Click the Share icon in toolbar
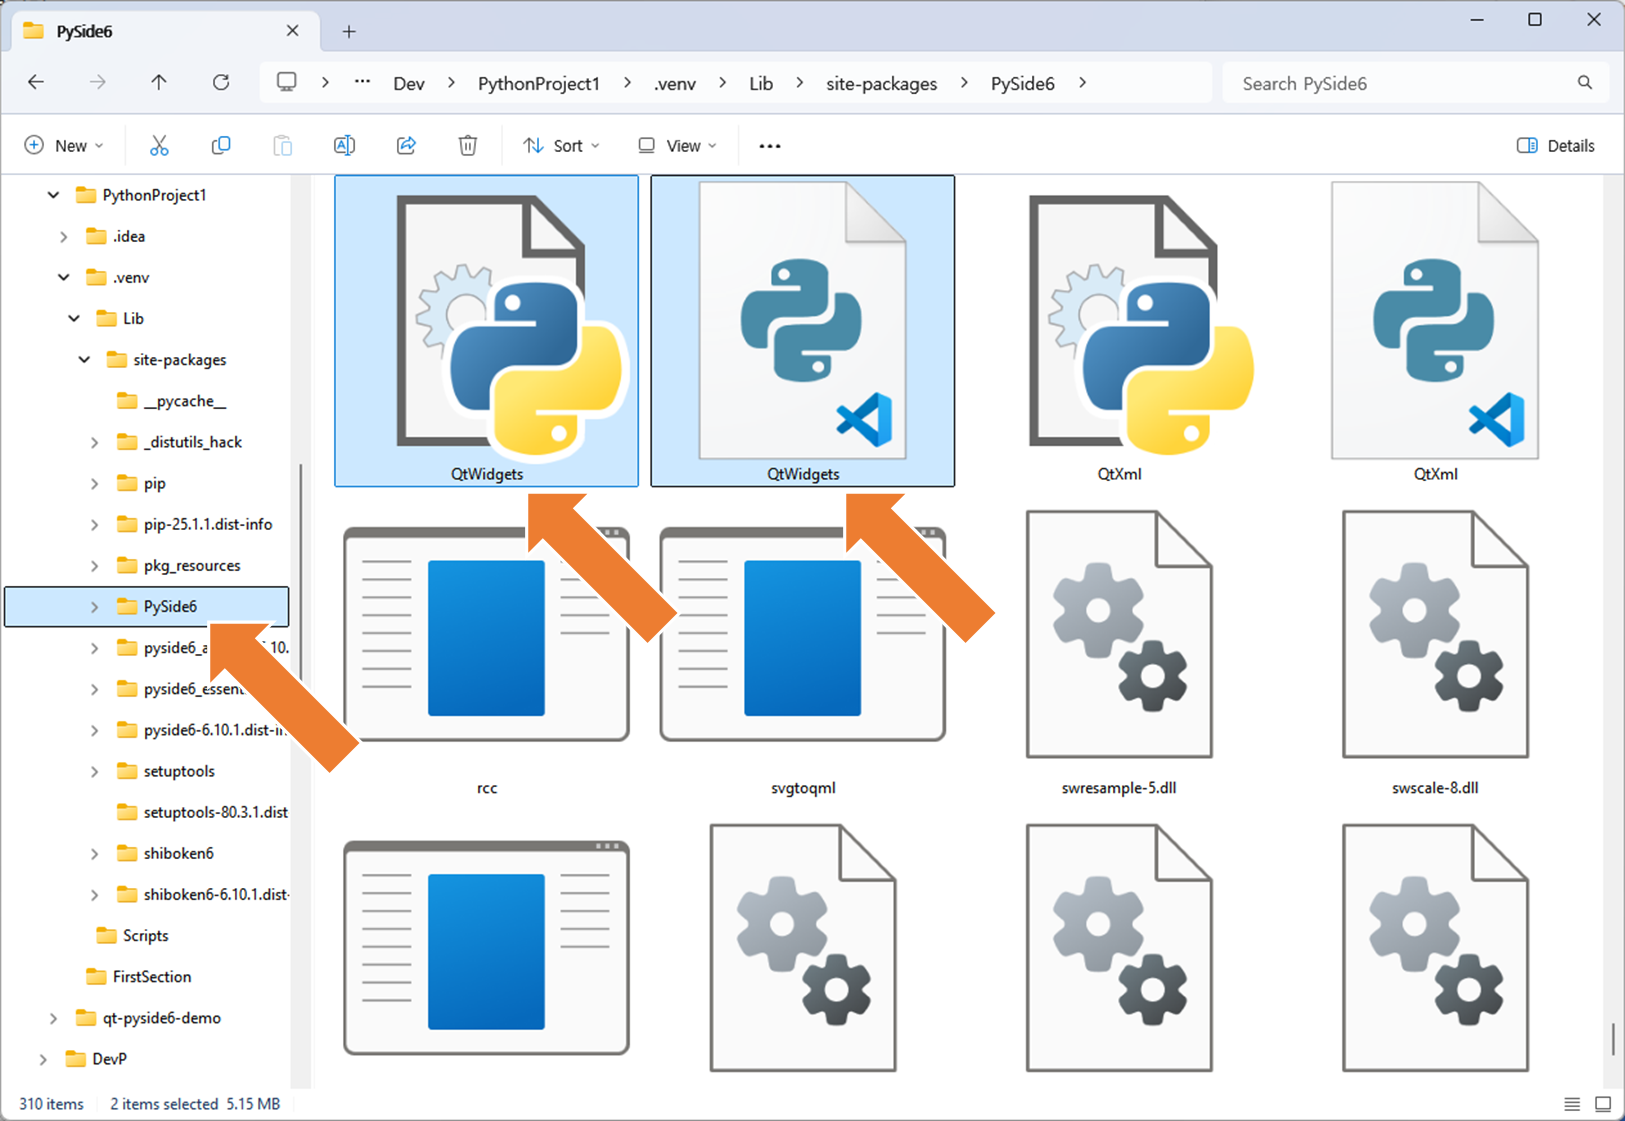This screenshot has height=1121, width=1625. (x=406, y=146)
